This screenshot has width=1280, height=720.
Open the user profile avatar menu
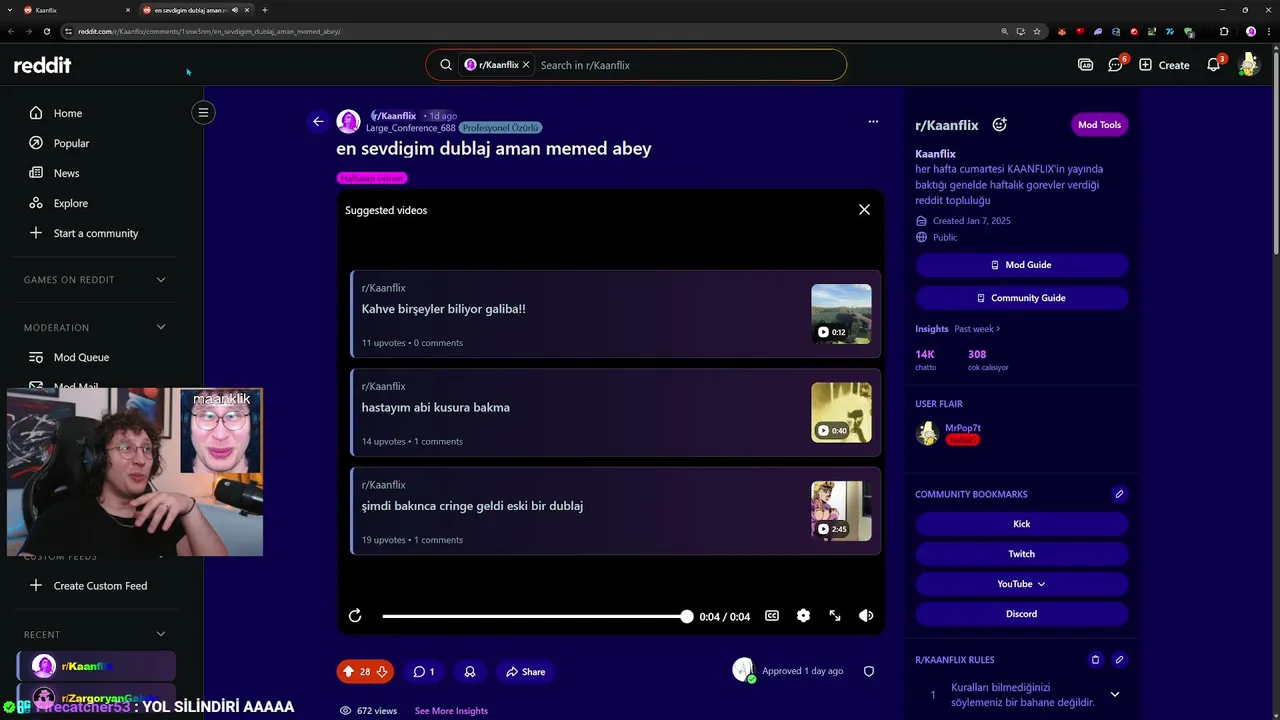[x=1248, y=65]
